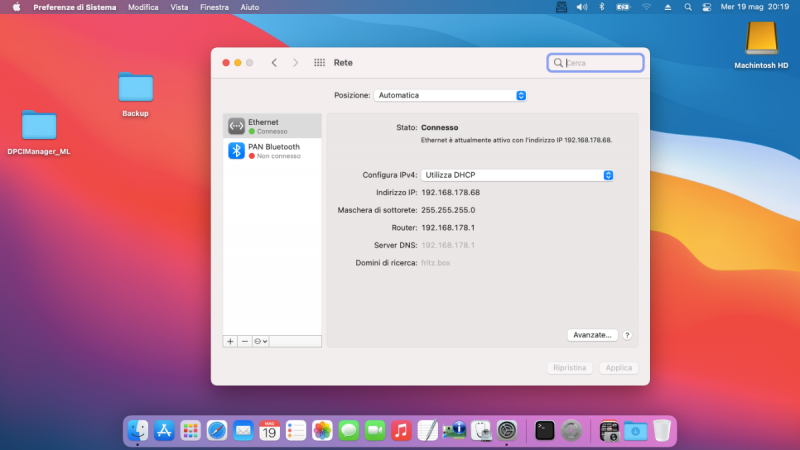
Task: Open the Configura IPv4 dropdown
Action: pos(517,175)
